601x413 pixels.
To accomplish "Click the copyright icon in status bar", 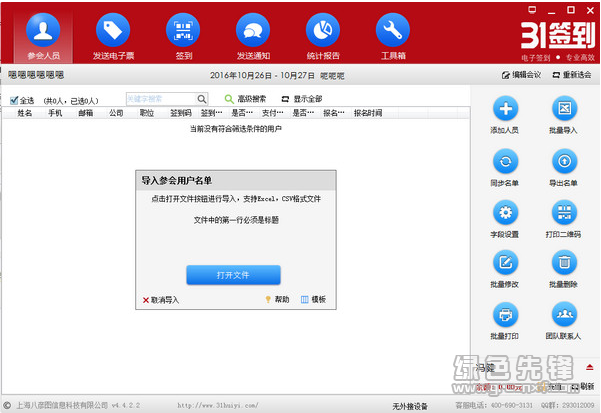I will [x=7, y=405].
